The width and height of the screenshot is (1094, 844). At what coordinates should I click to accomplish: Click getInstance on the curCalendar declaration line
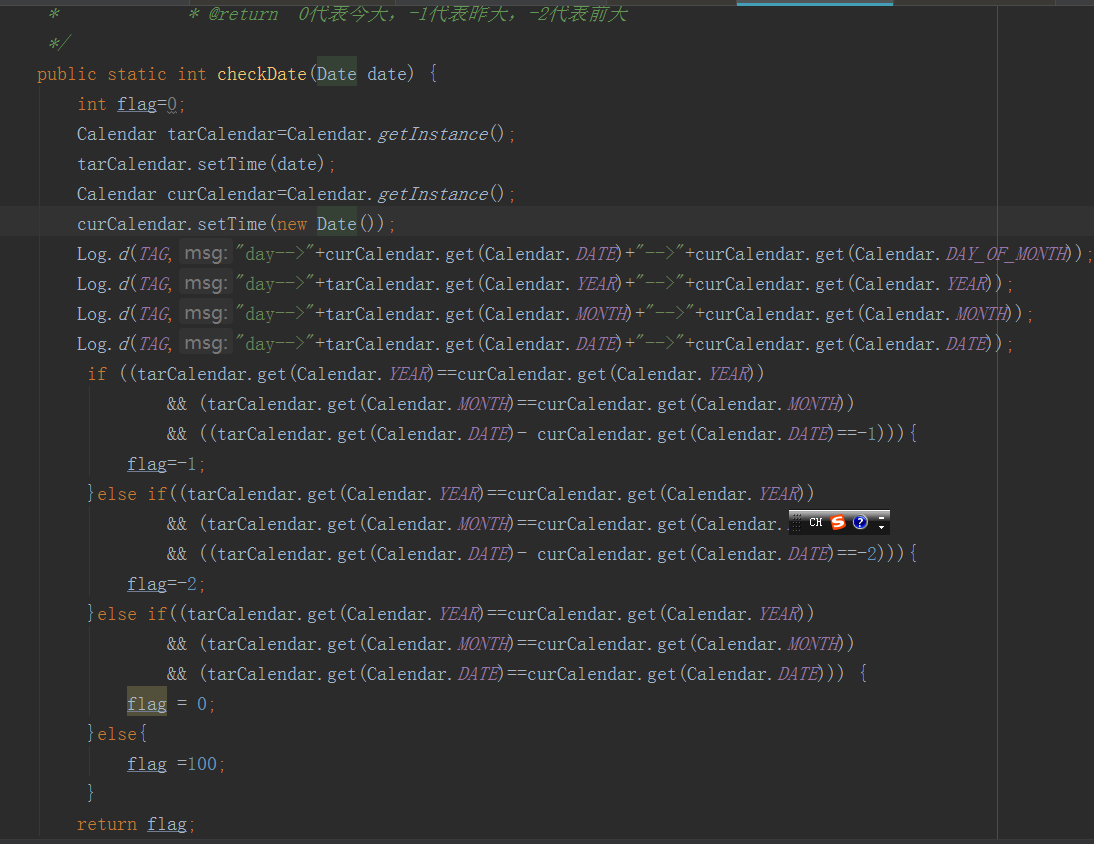tap(433, 194)
